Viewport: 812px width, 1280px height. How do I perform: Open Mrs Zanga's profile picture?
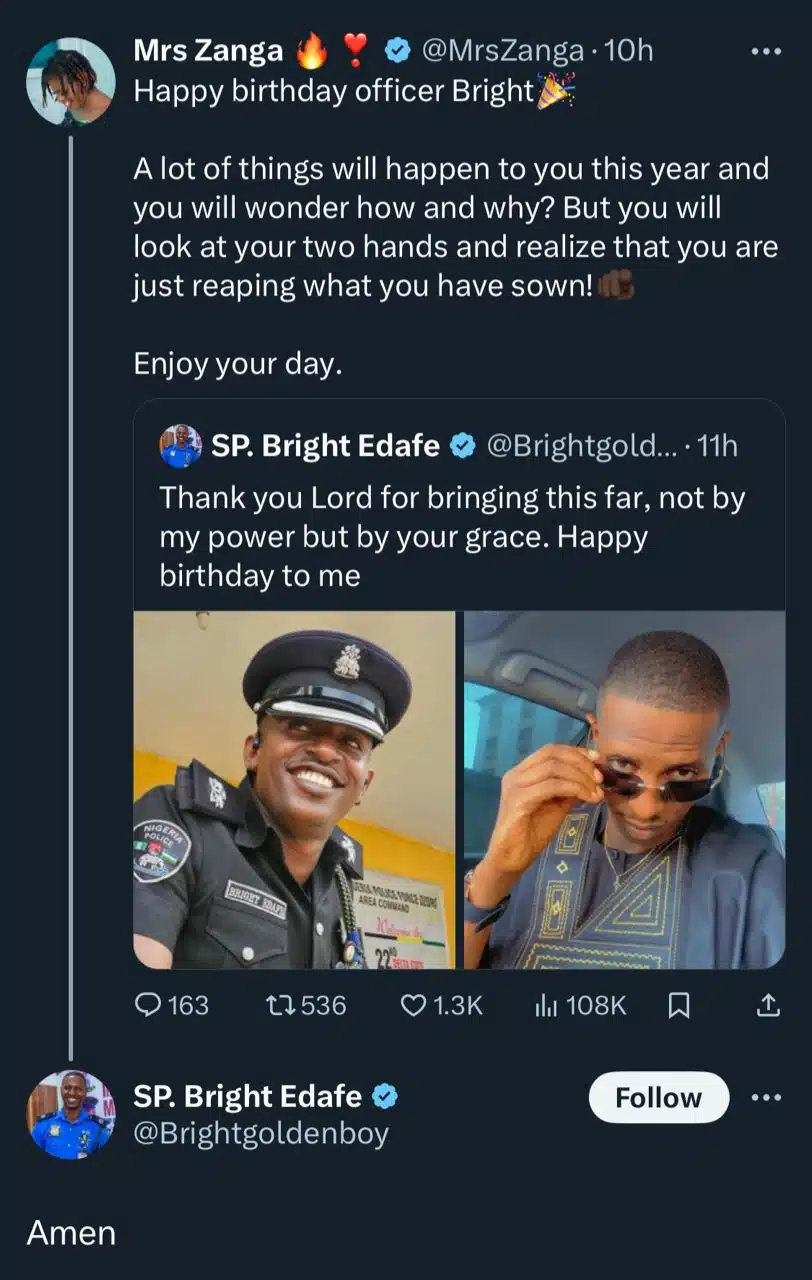[x=70, y=80]
